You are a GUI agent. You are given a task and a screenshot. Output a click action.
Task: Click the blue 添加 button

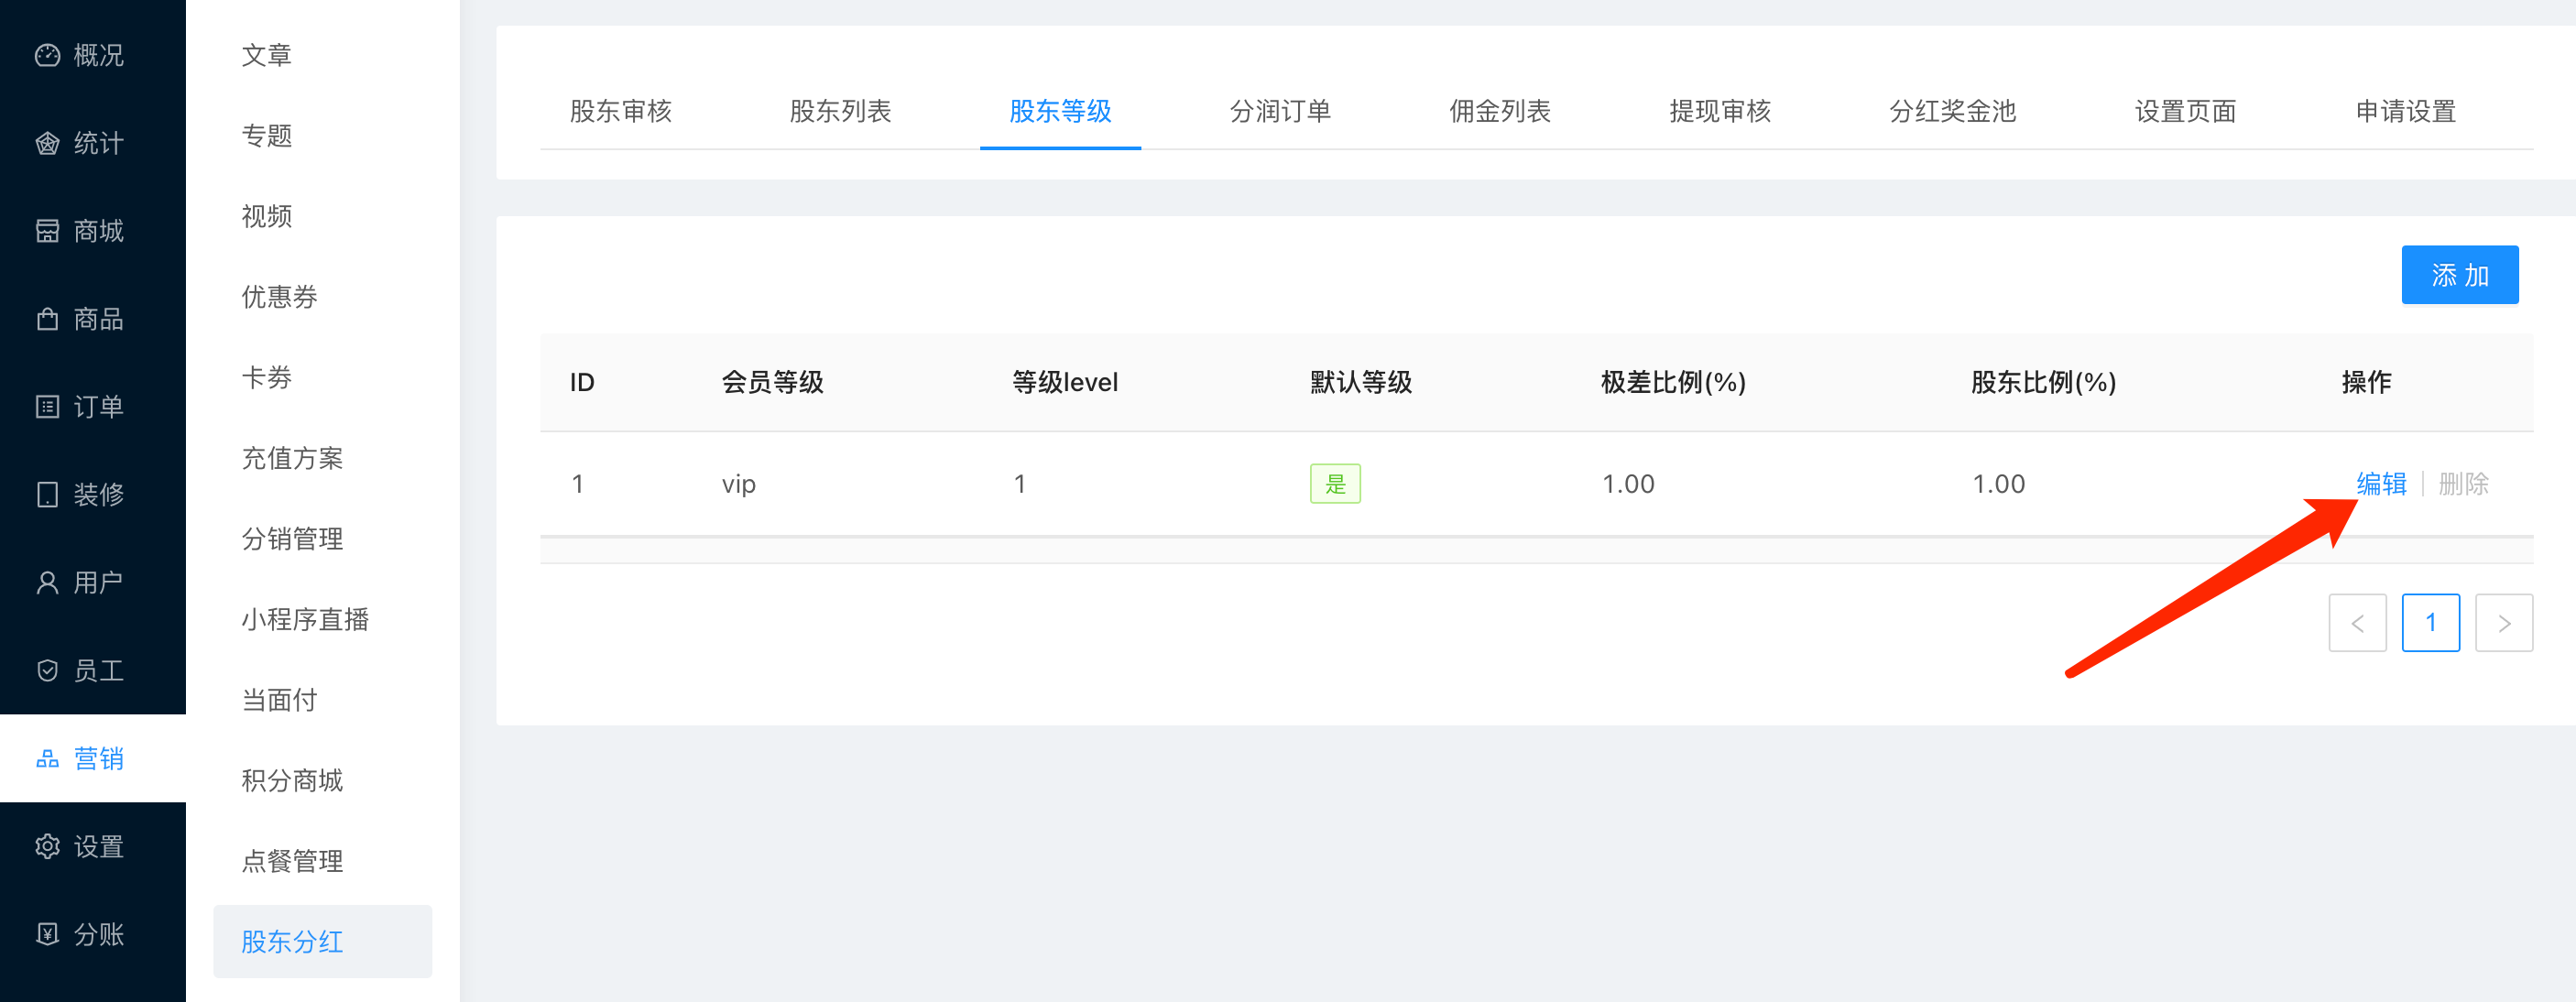(2460, 275)
